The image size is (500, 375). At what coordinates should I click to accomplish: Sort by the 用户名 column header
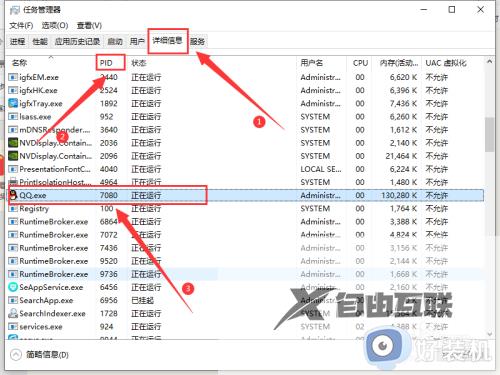coord(321,63)
